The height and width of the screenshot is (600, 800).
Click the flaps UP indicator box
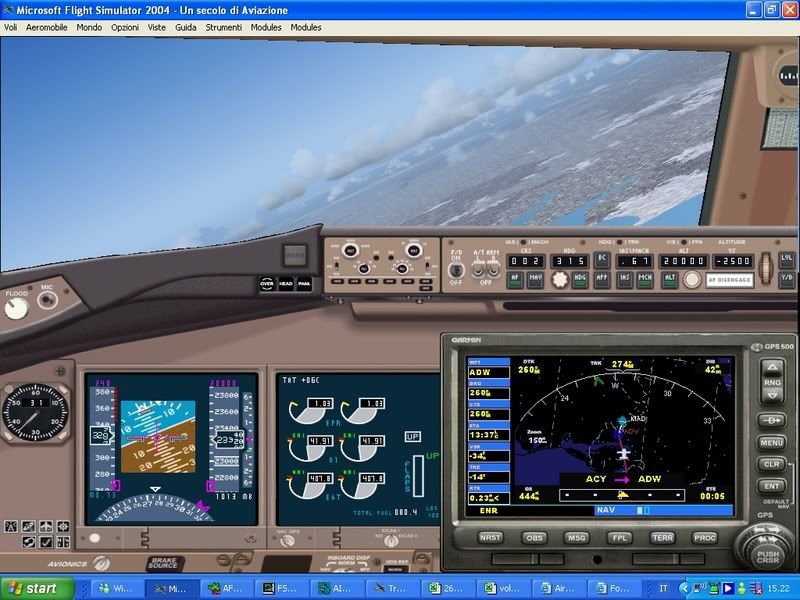(x=412, y=437)
